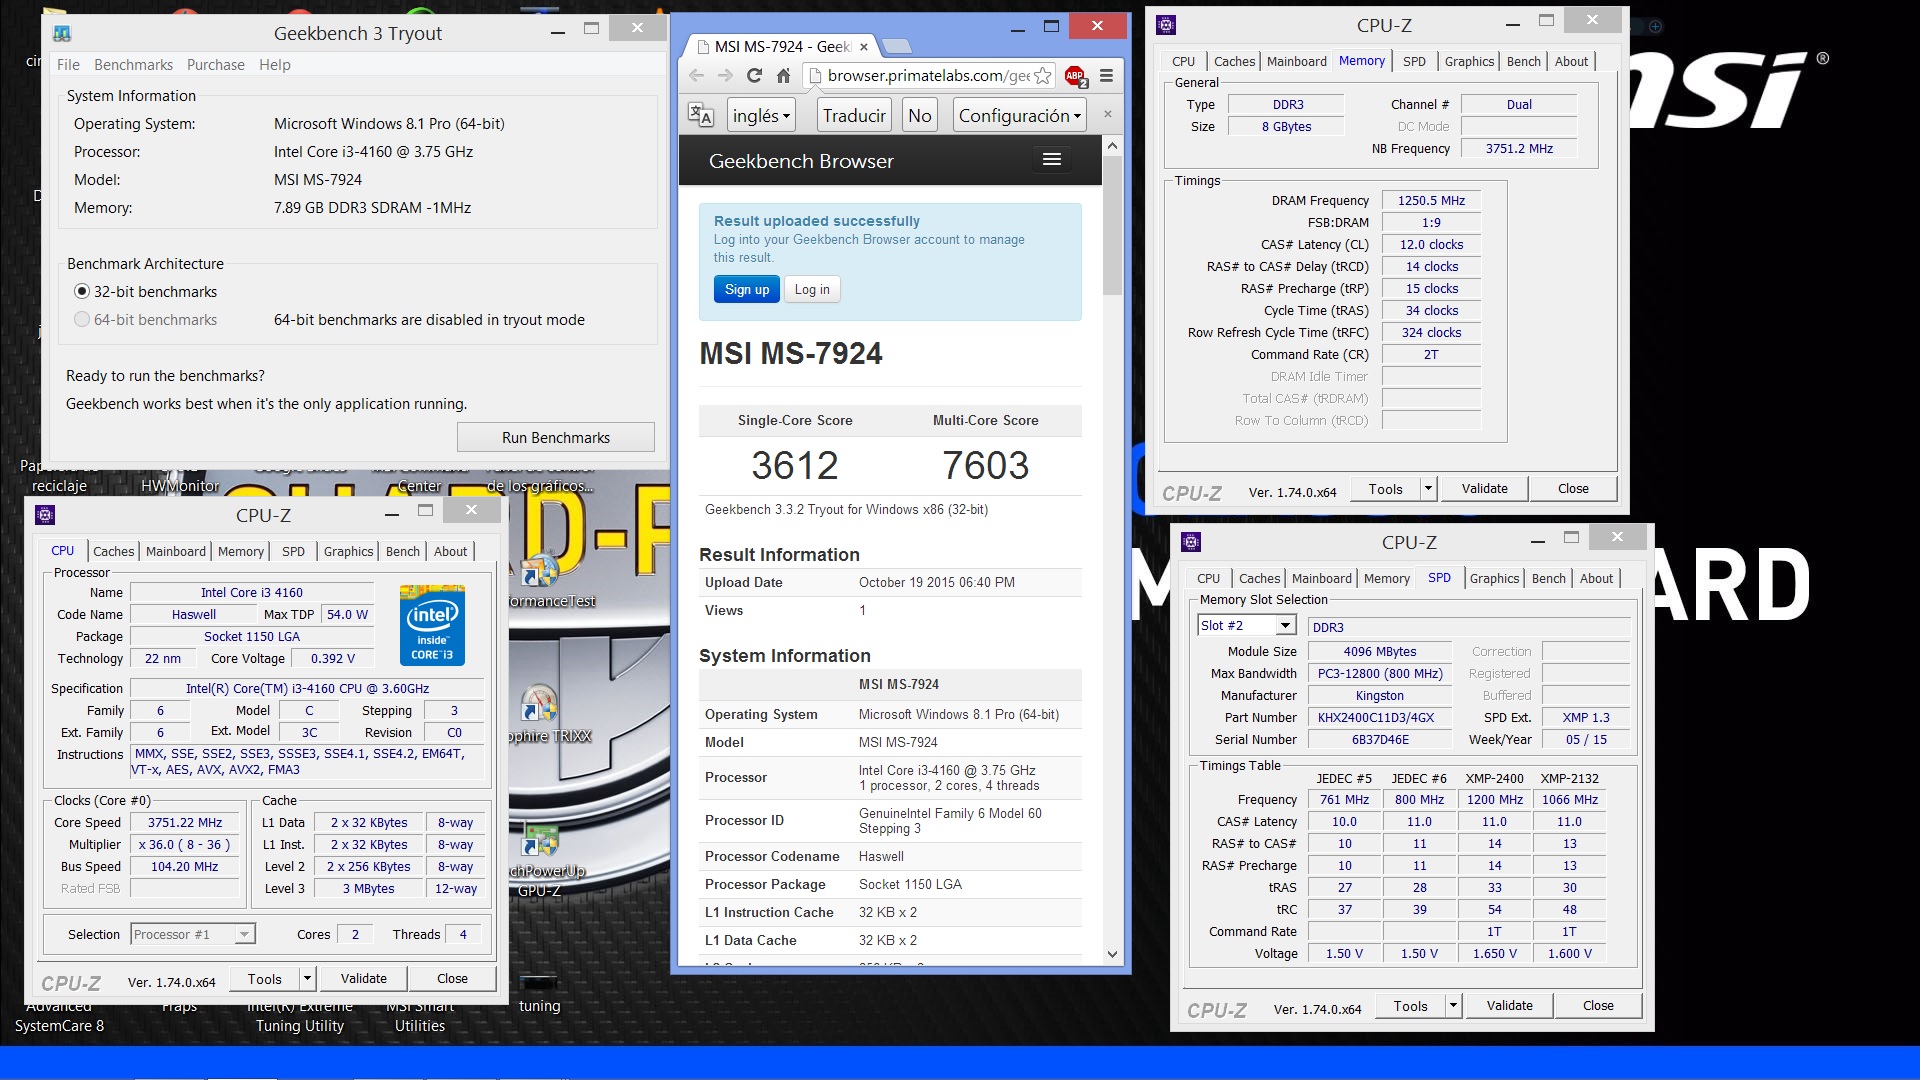Bookmark page with star icon
Viewport: 1920px width, 1080px height.
pos(1042,76)
